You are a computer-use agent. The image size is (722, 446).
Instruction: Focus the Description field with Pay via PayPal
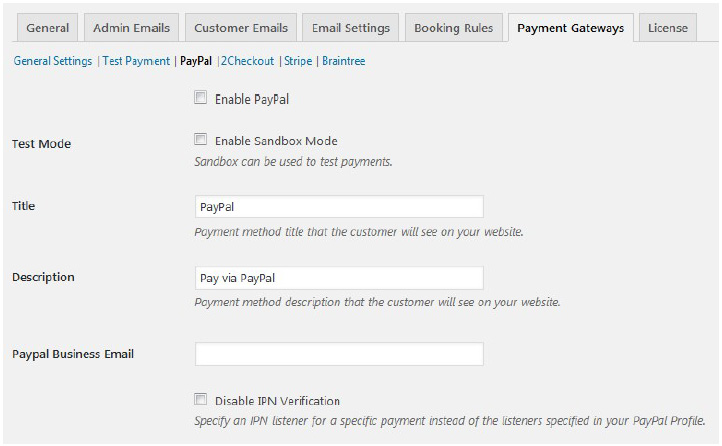(x=339, y=277)
